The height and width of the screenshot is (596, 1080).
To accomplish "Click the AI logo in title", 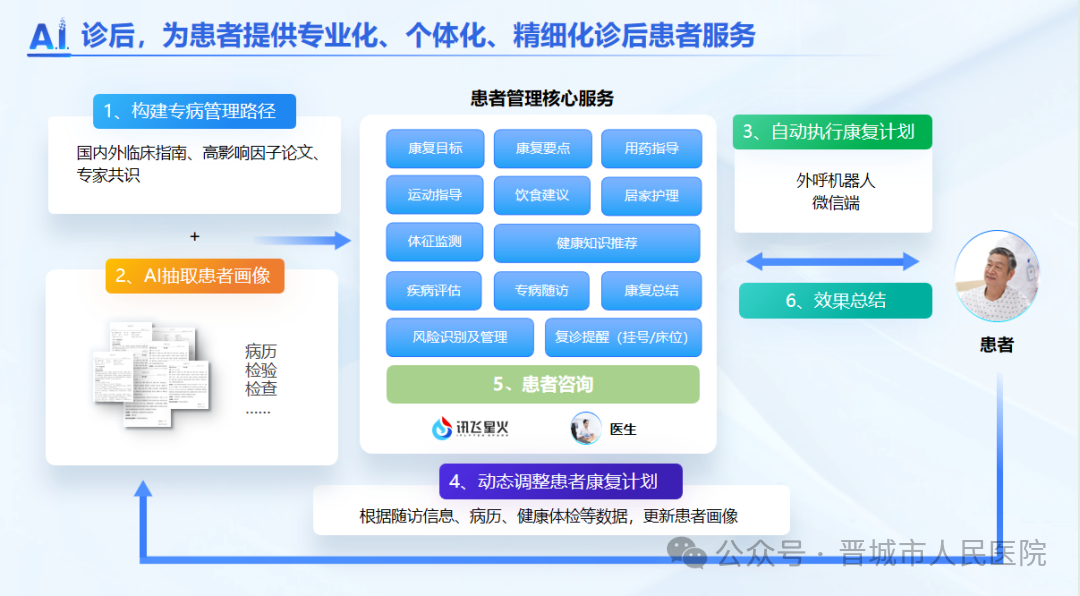I will [x=48, y=35].
